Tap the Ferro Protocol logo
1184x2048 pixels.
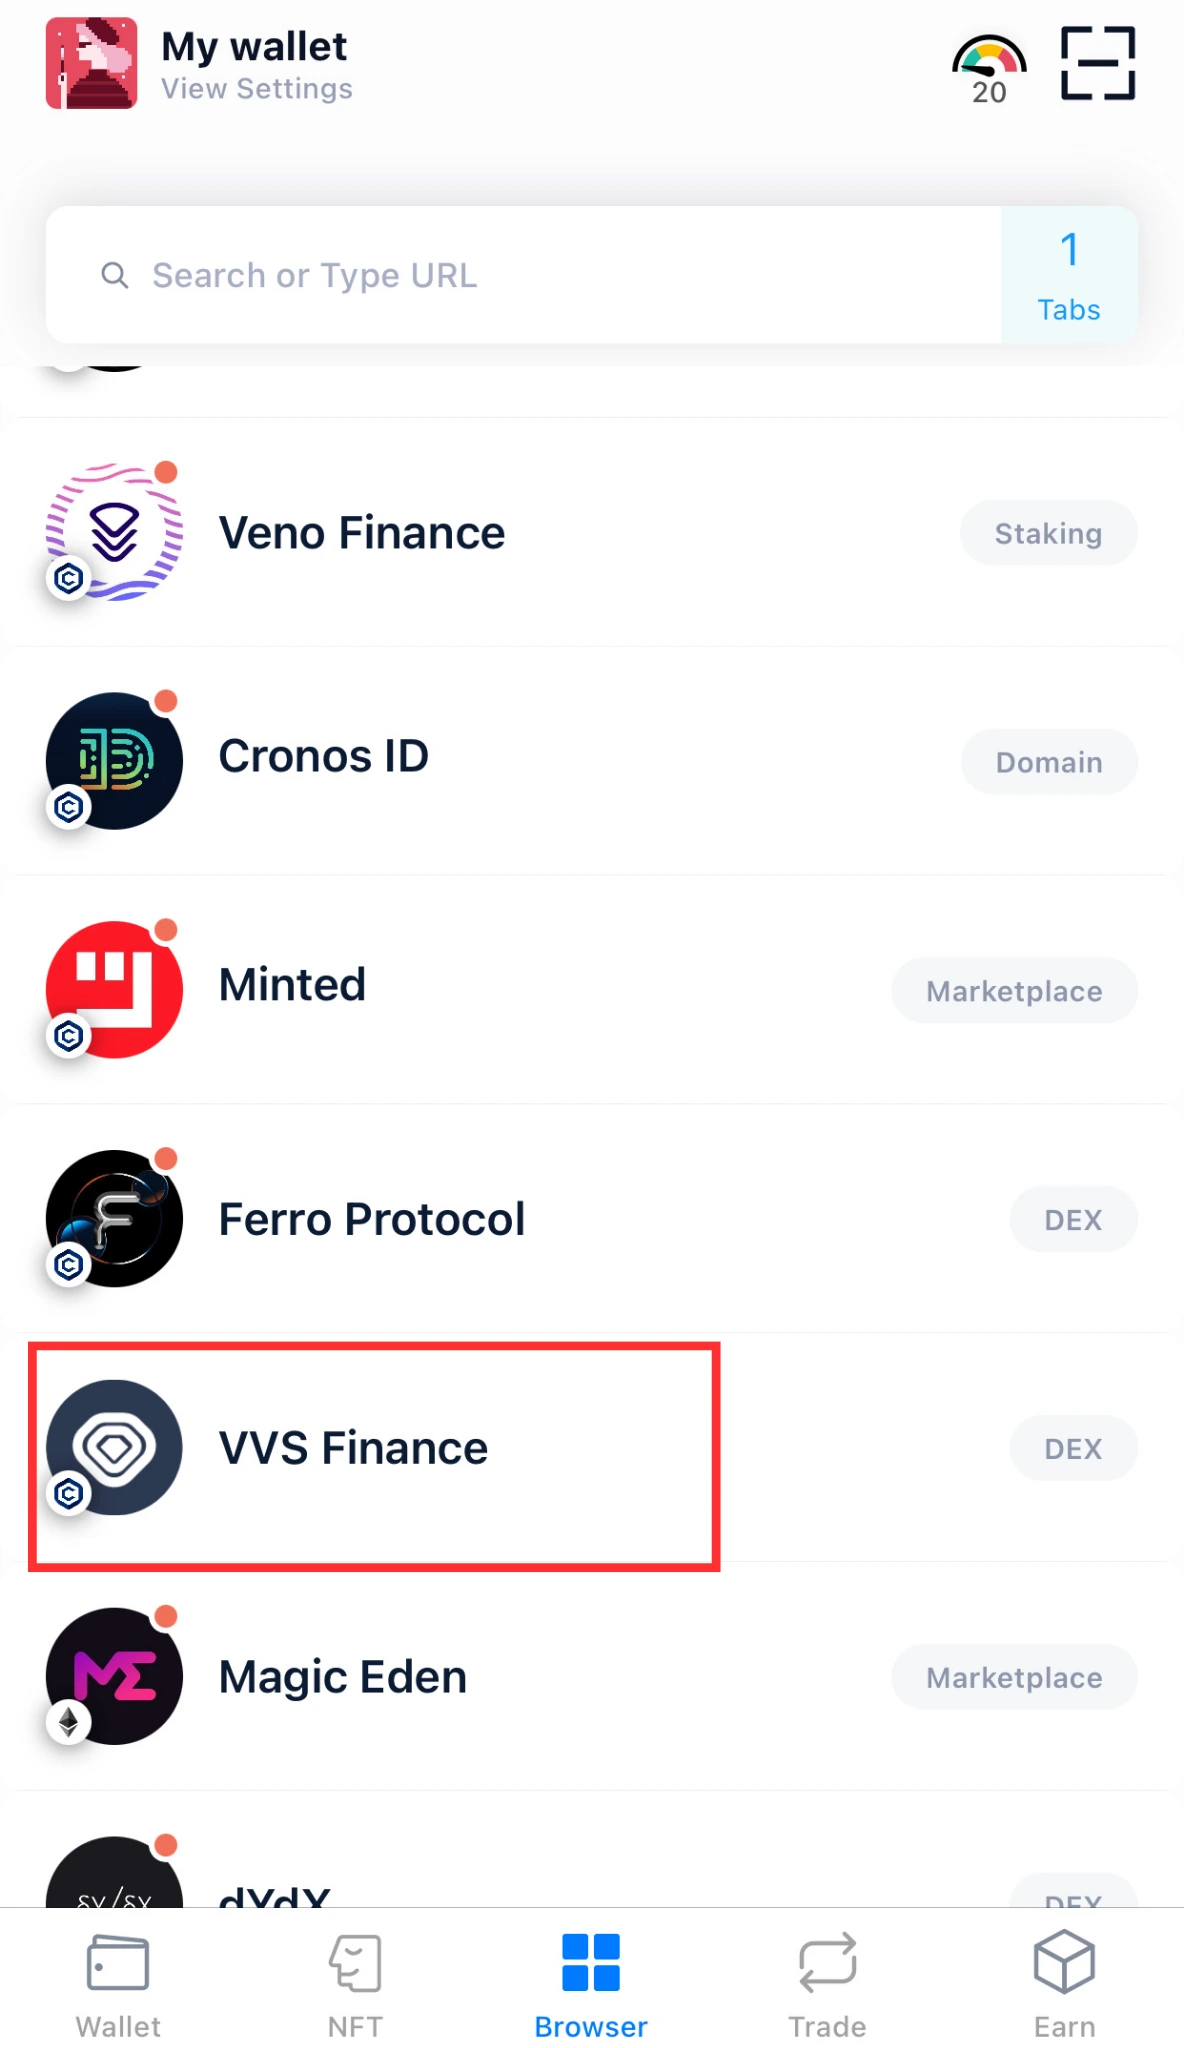coord(114,1218)
